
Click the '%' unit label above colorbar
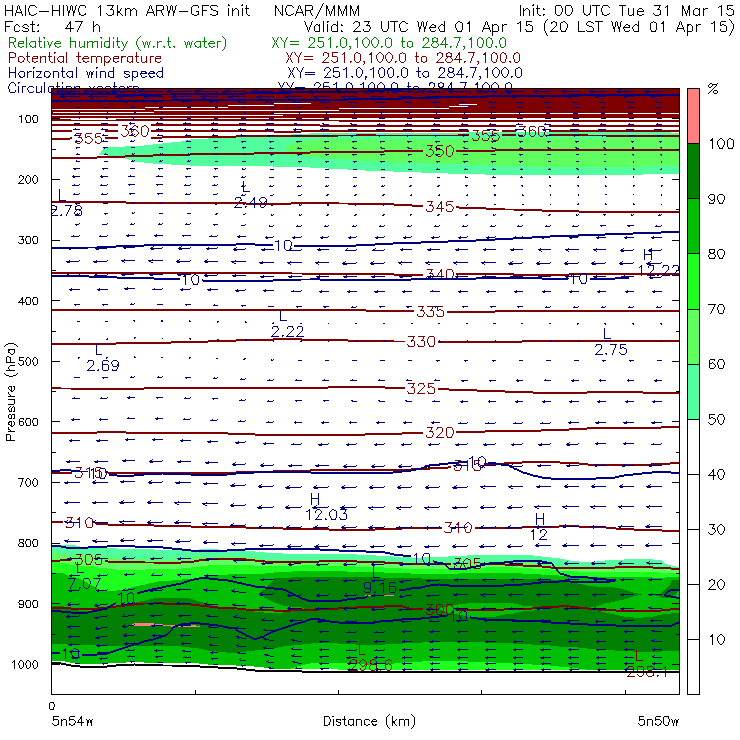pyautogui.click(x=713, y=89)
